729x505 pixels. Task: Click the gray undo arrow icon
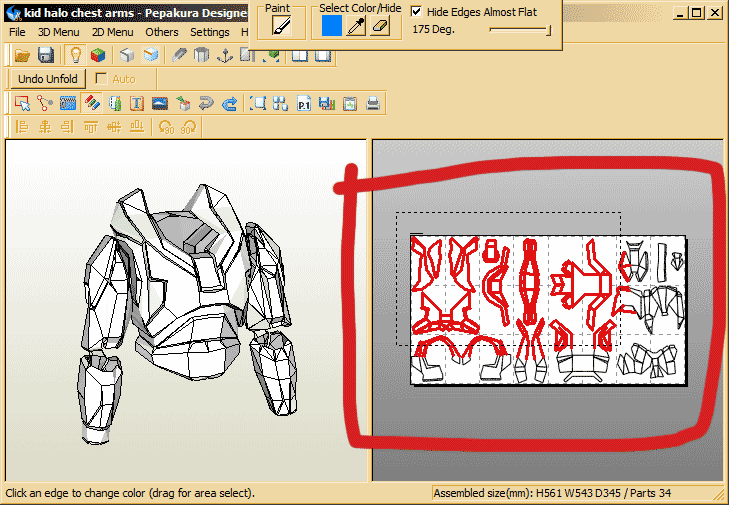point(206,103)
